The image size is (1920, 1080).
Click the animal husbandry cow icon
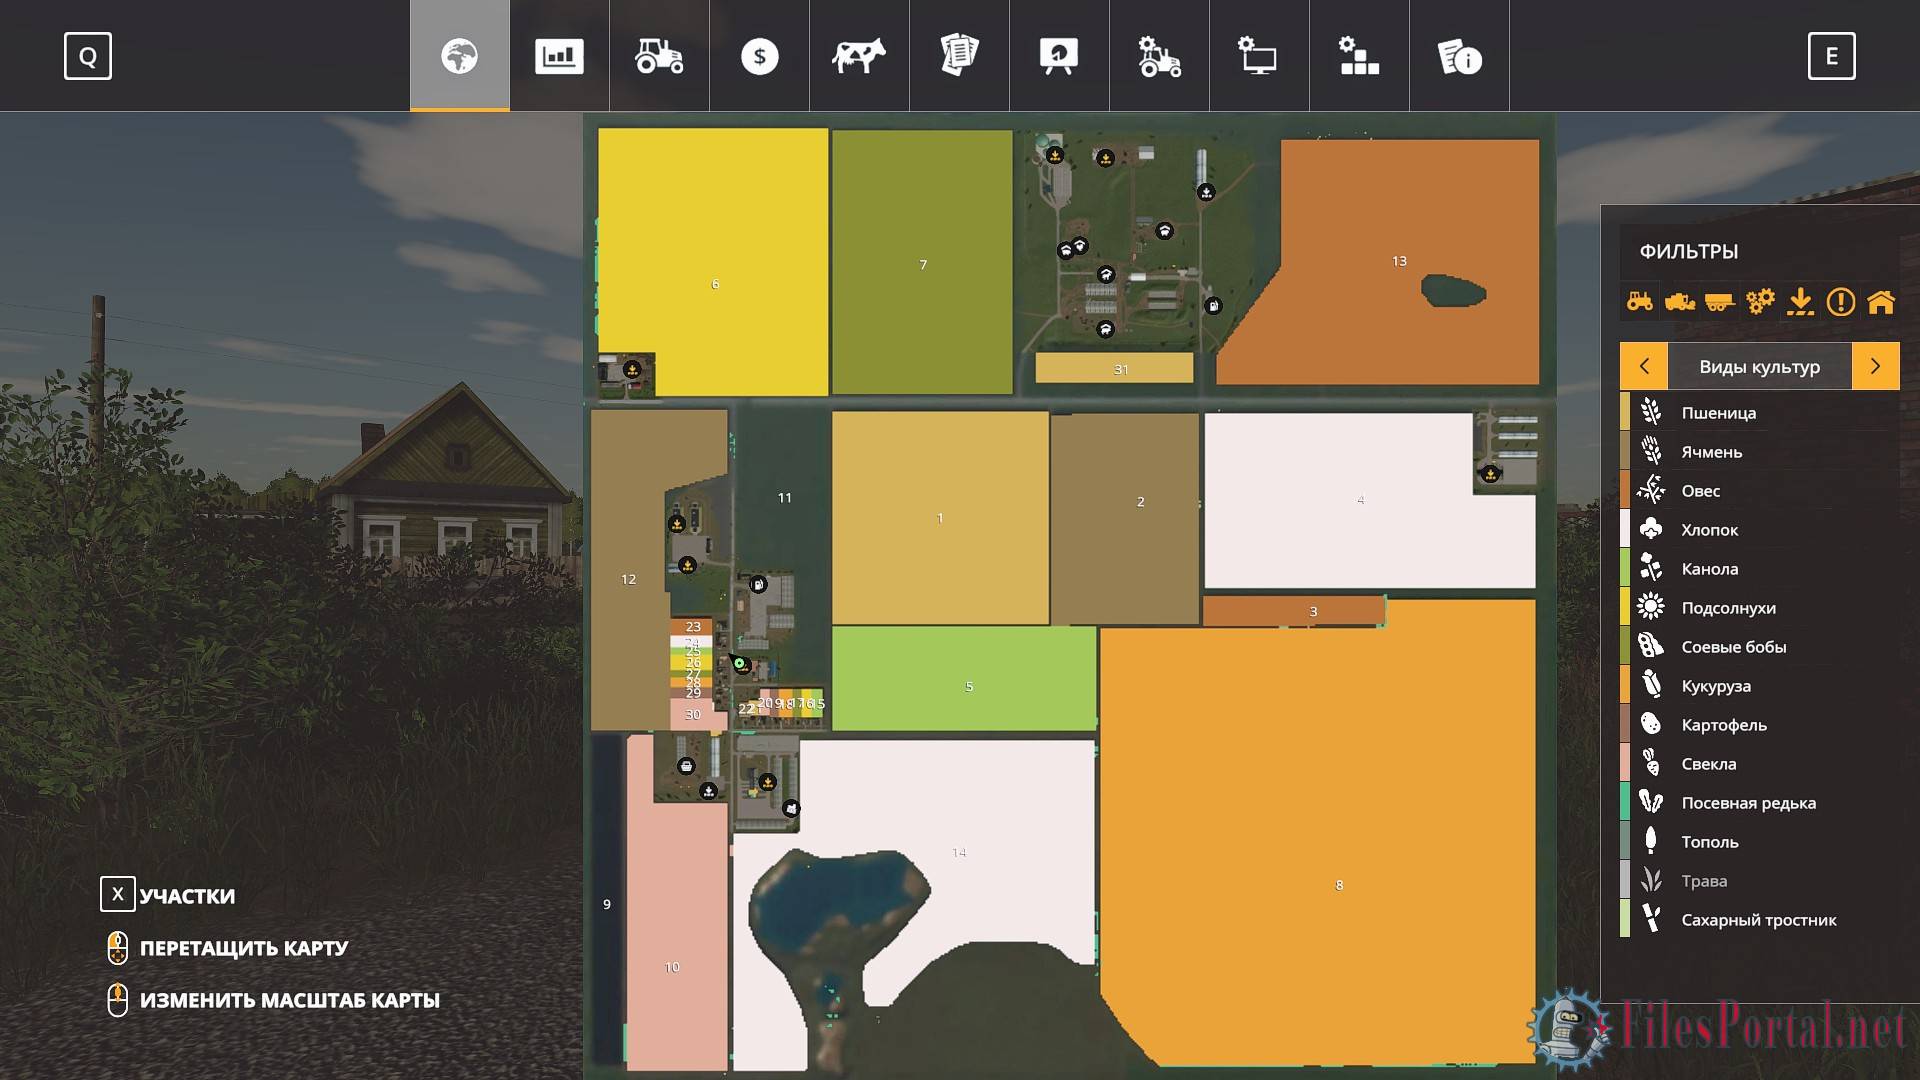point(856,55)
